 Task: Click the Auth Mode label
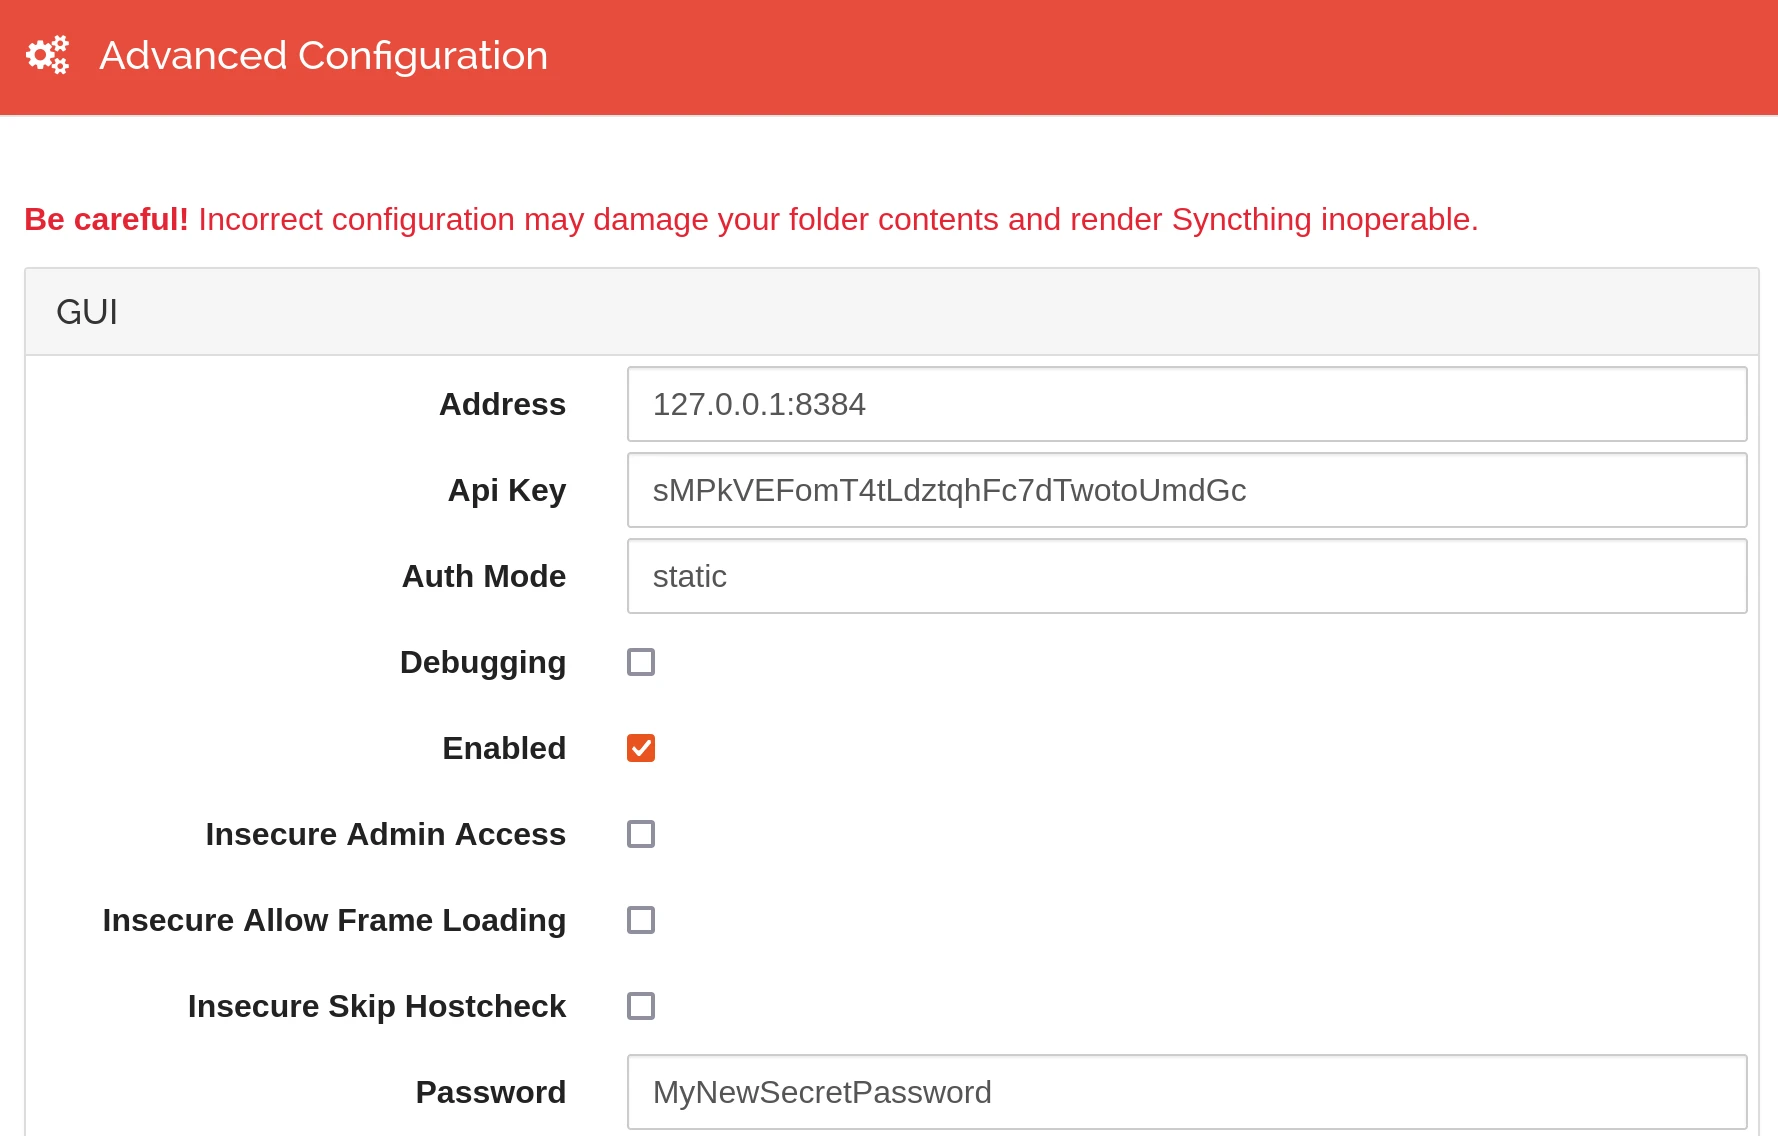[483, 576]
